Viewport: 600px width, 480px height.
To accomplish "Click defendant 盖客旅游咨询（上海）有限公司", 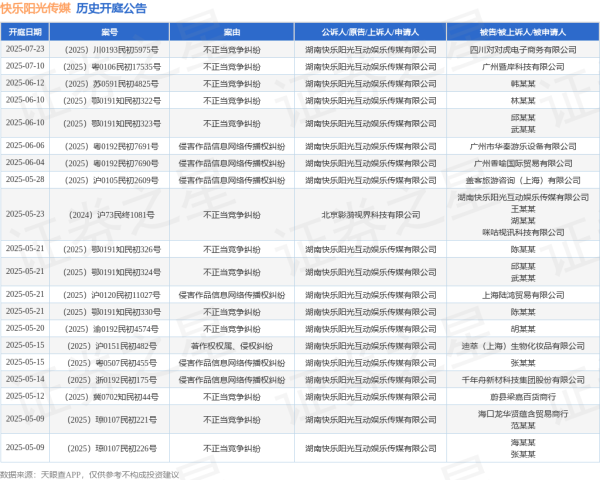I will click(x=523, y=180).
